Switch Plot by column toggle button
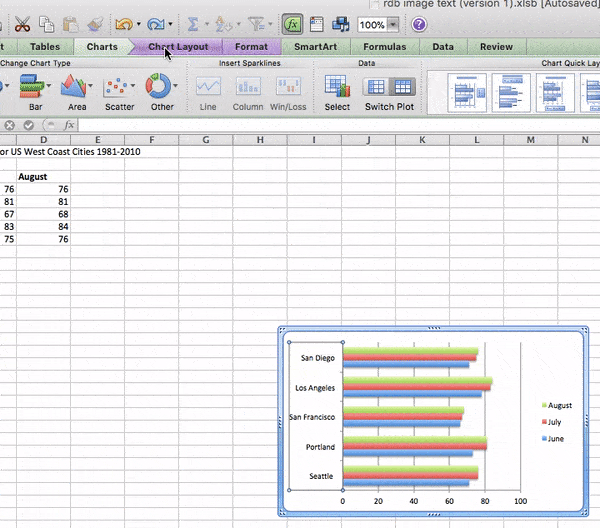600x528 pixels. (x=402, y=88)
